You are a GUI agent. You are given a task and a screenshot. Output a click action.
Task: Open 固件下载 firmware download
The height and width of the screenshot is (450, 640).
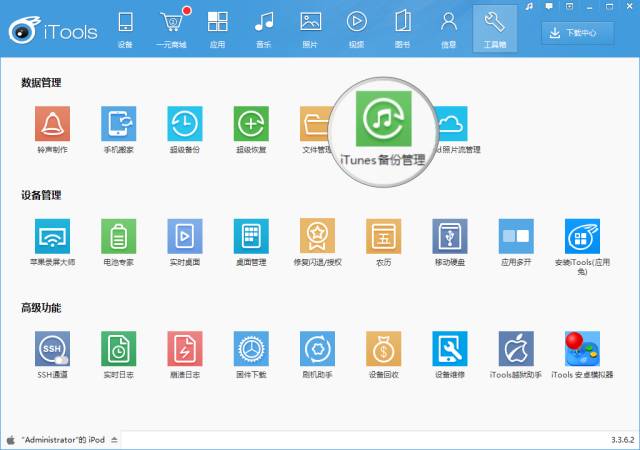251,348
